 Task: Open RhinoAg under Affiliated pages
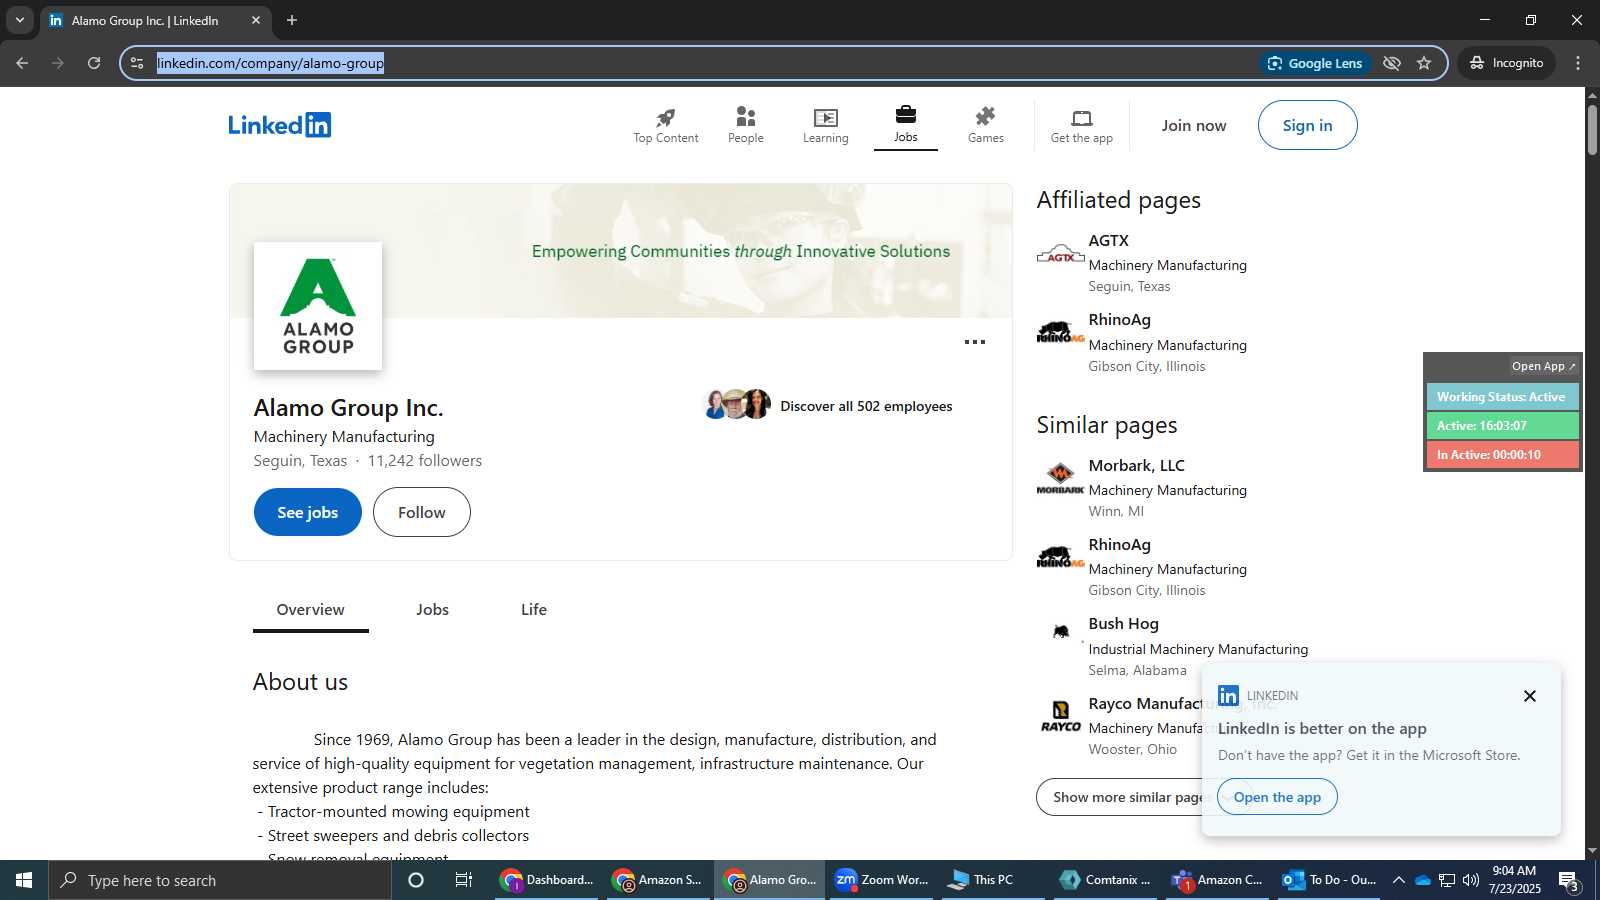[x=1119, y=320]
